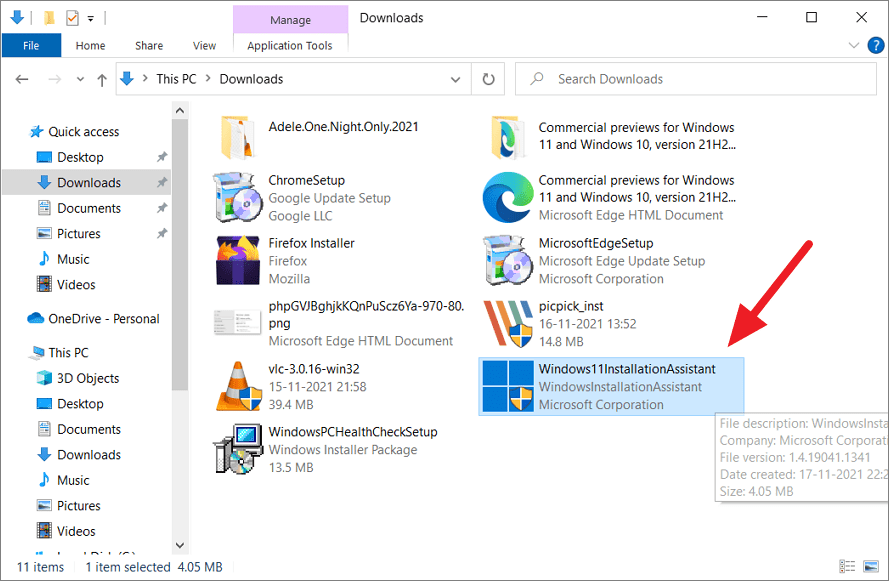
Task: Select the WindowsPCHealthCheckSetup package icon
Action: click(238, 449)
